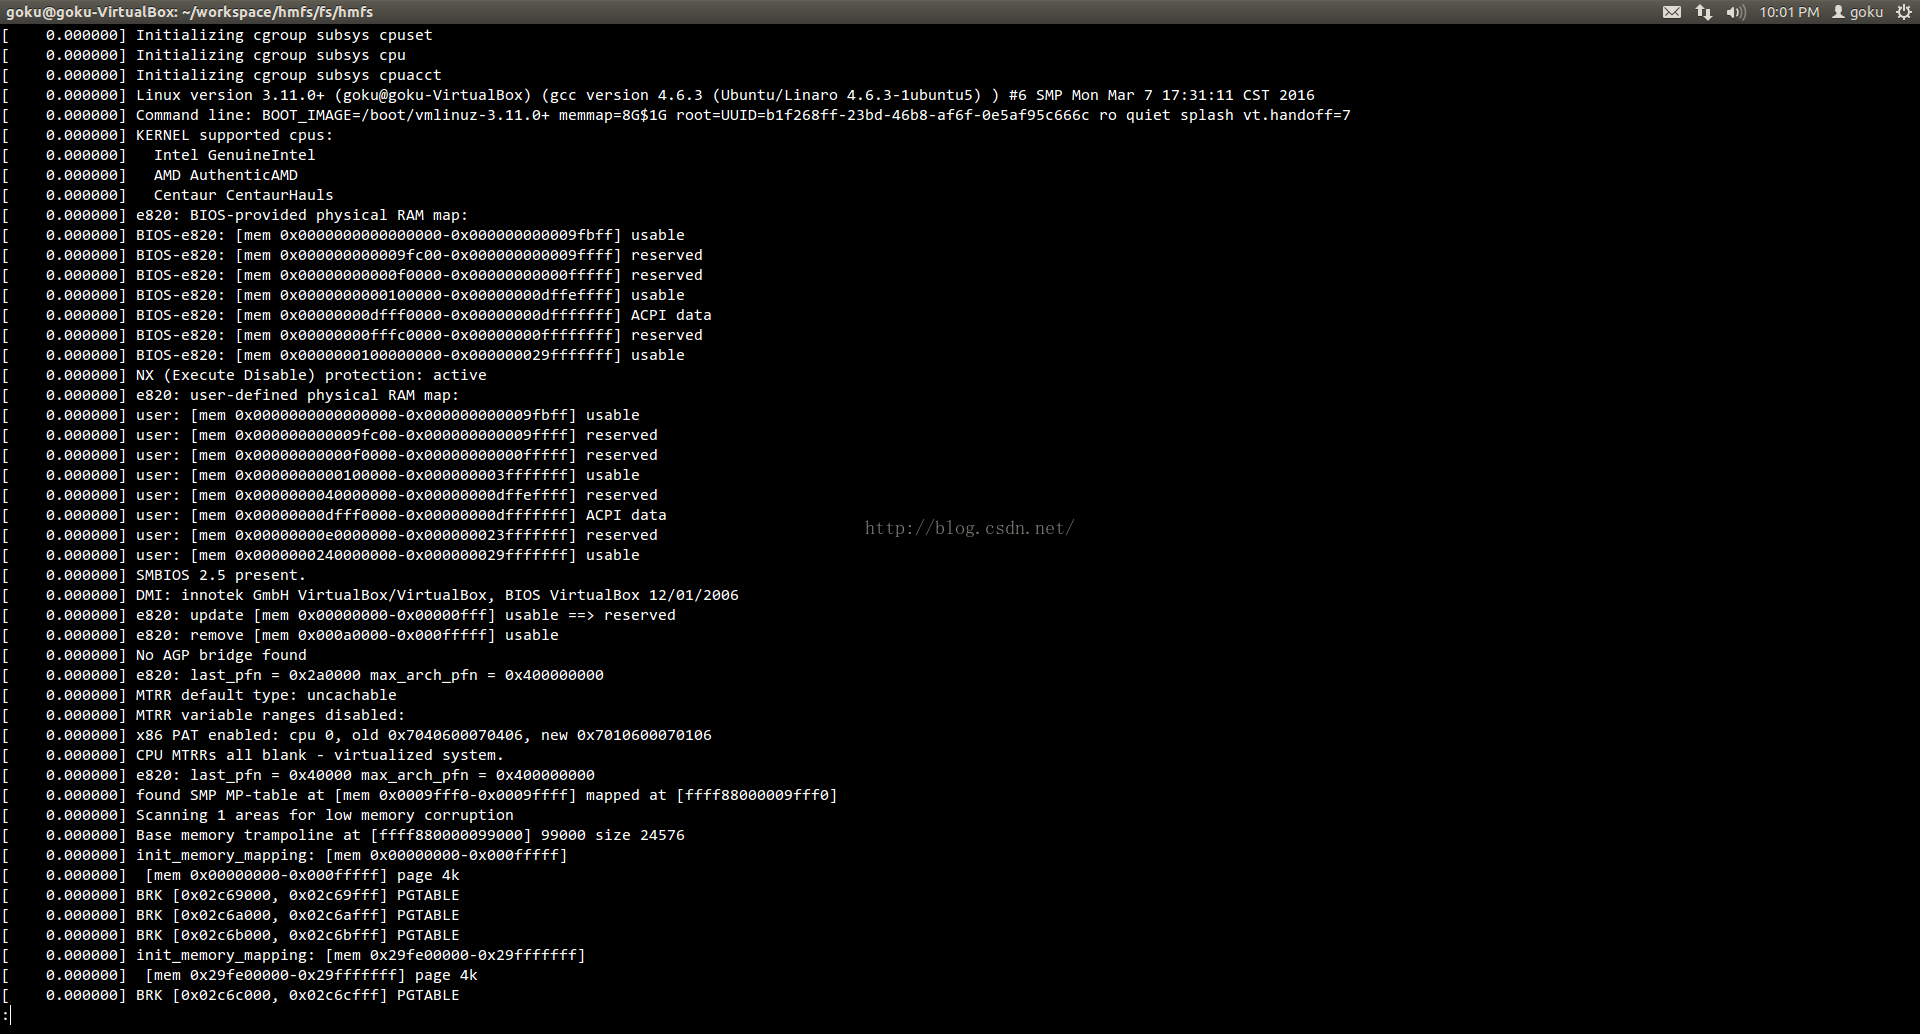1920x1034 pixels.
Task: Click 'BRK [0x02c6a000, 0x02c6afff] PGTABLE' line
Action: pos(231,915)
